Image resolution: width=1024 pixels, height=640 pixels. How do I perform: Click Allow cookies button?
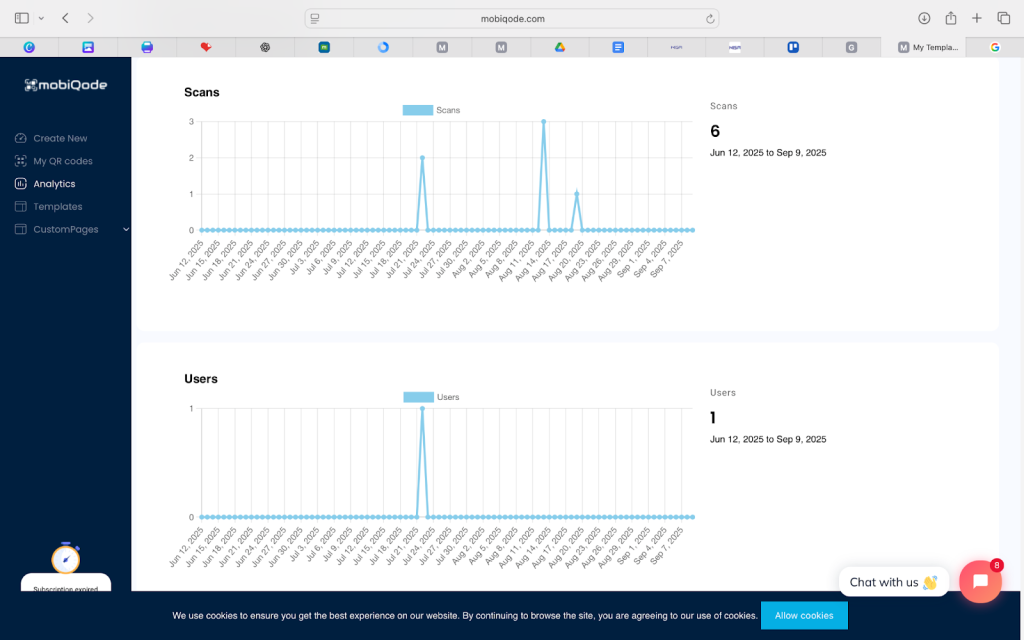(x=803, y=615)
